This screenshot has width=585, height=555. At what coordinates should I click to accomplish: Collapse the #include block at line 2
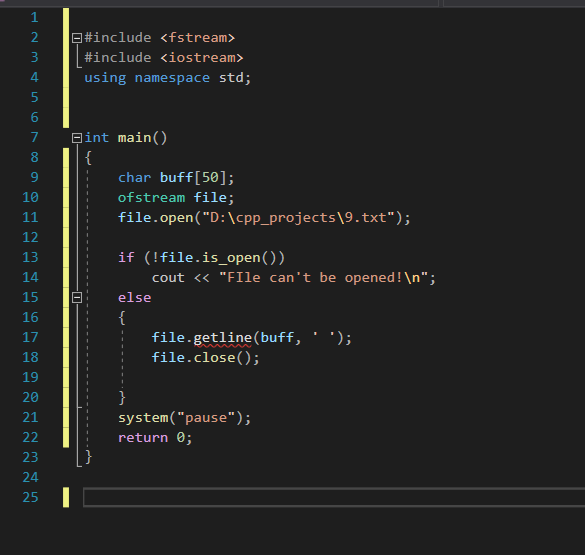(x=77, y=38)
